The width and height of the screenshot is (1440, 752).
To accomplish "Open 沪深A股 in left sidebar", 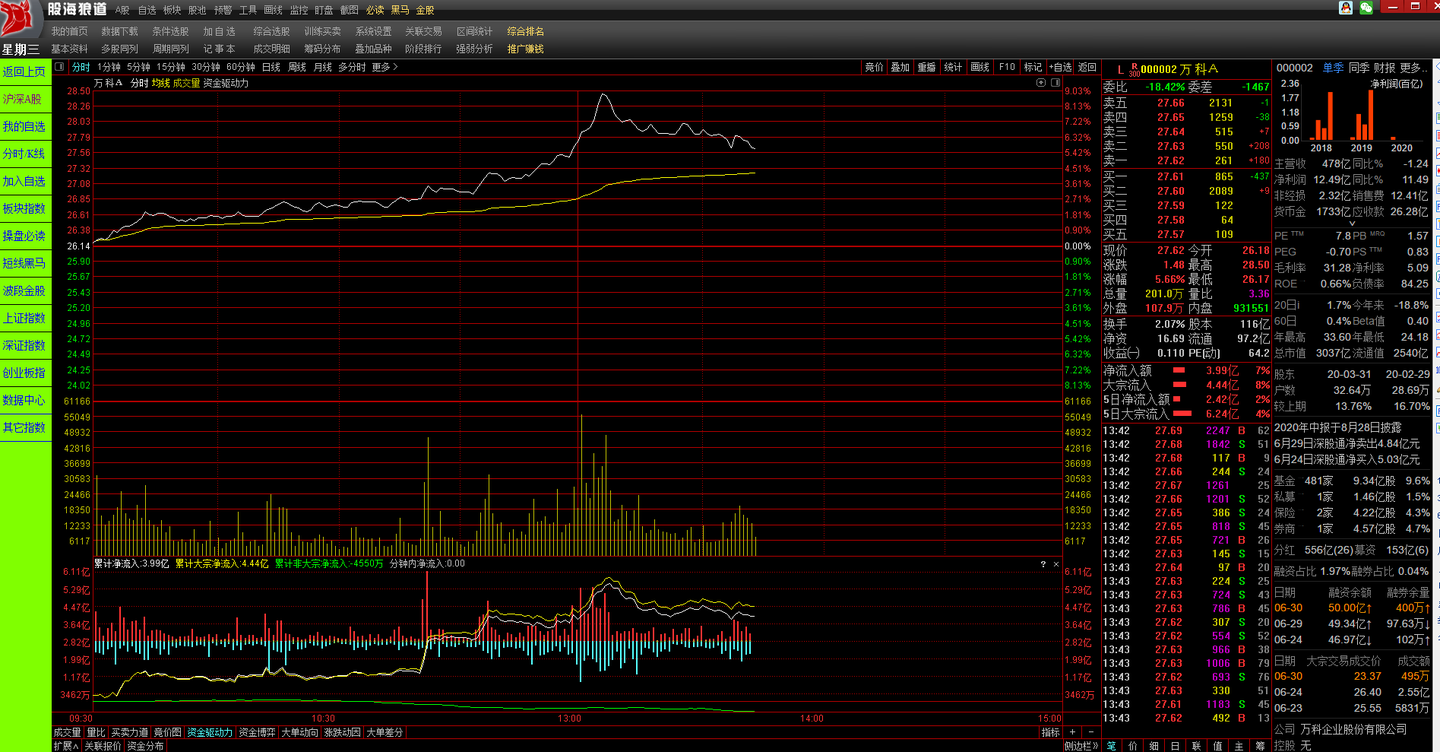I will pos(25,99).
